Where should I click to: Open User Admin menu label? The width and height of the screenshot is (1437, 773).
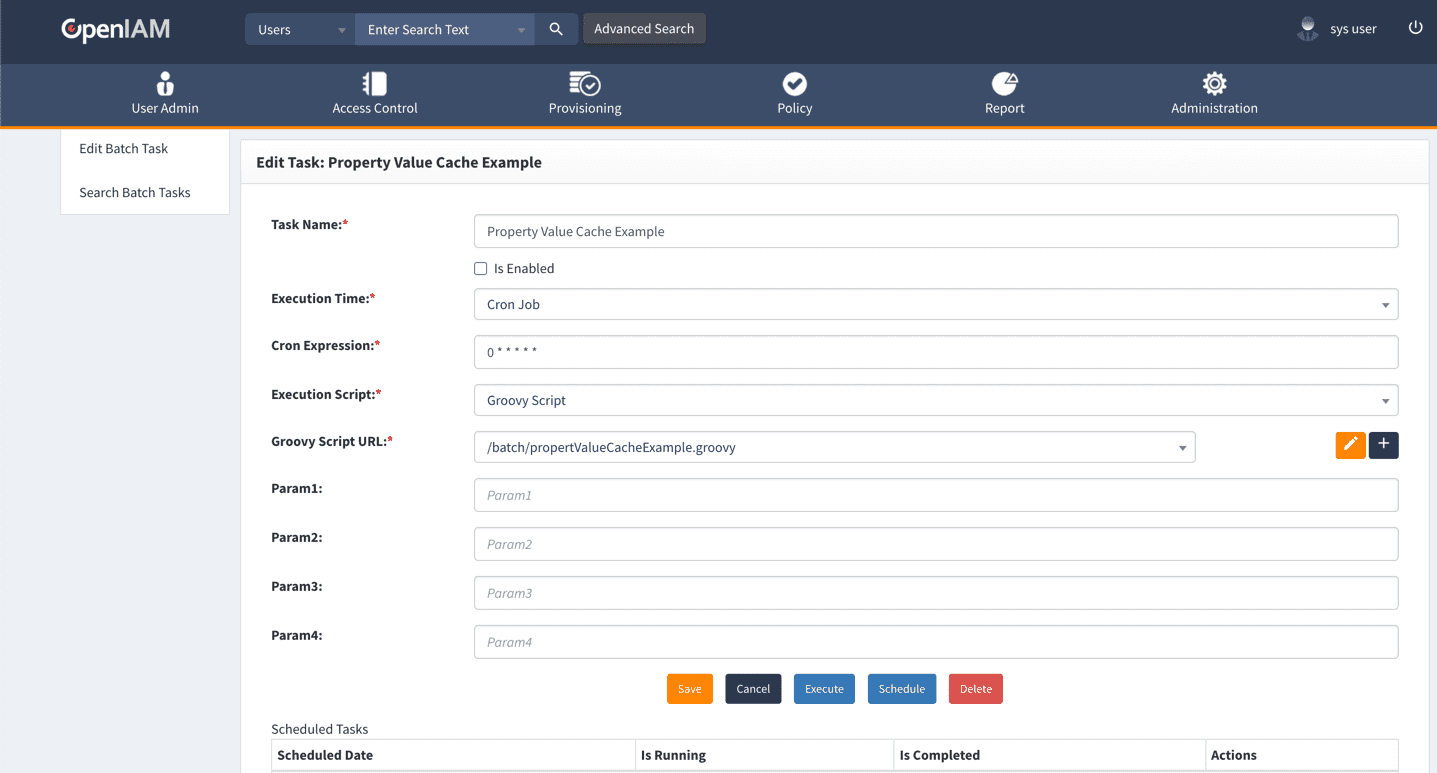click(x=165, y=108)
